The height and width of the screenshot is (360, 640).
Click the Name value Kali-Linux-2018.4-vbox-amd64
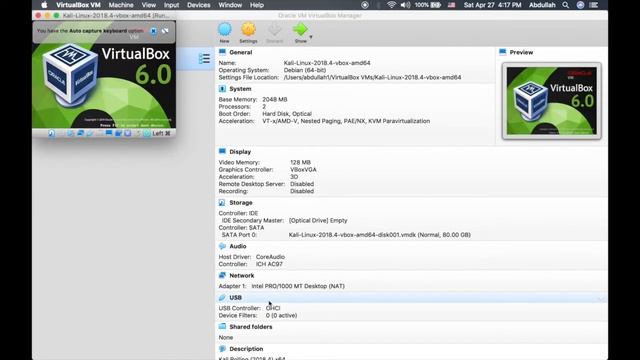pos(327,63)
